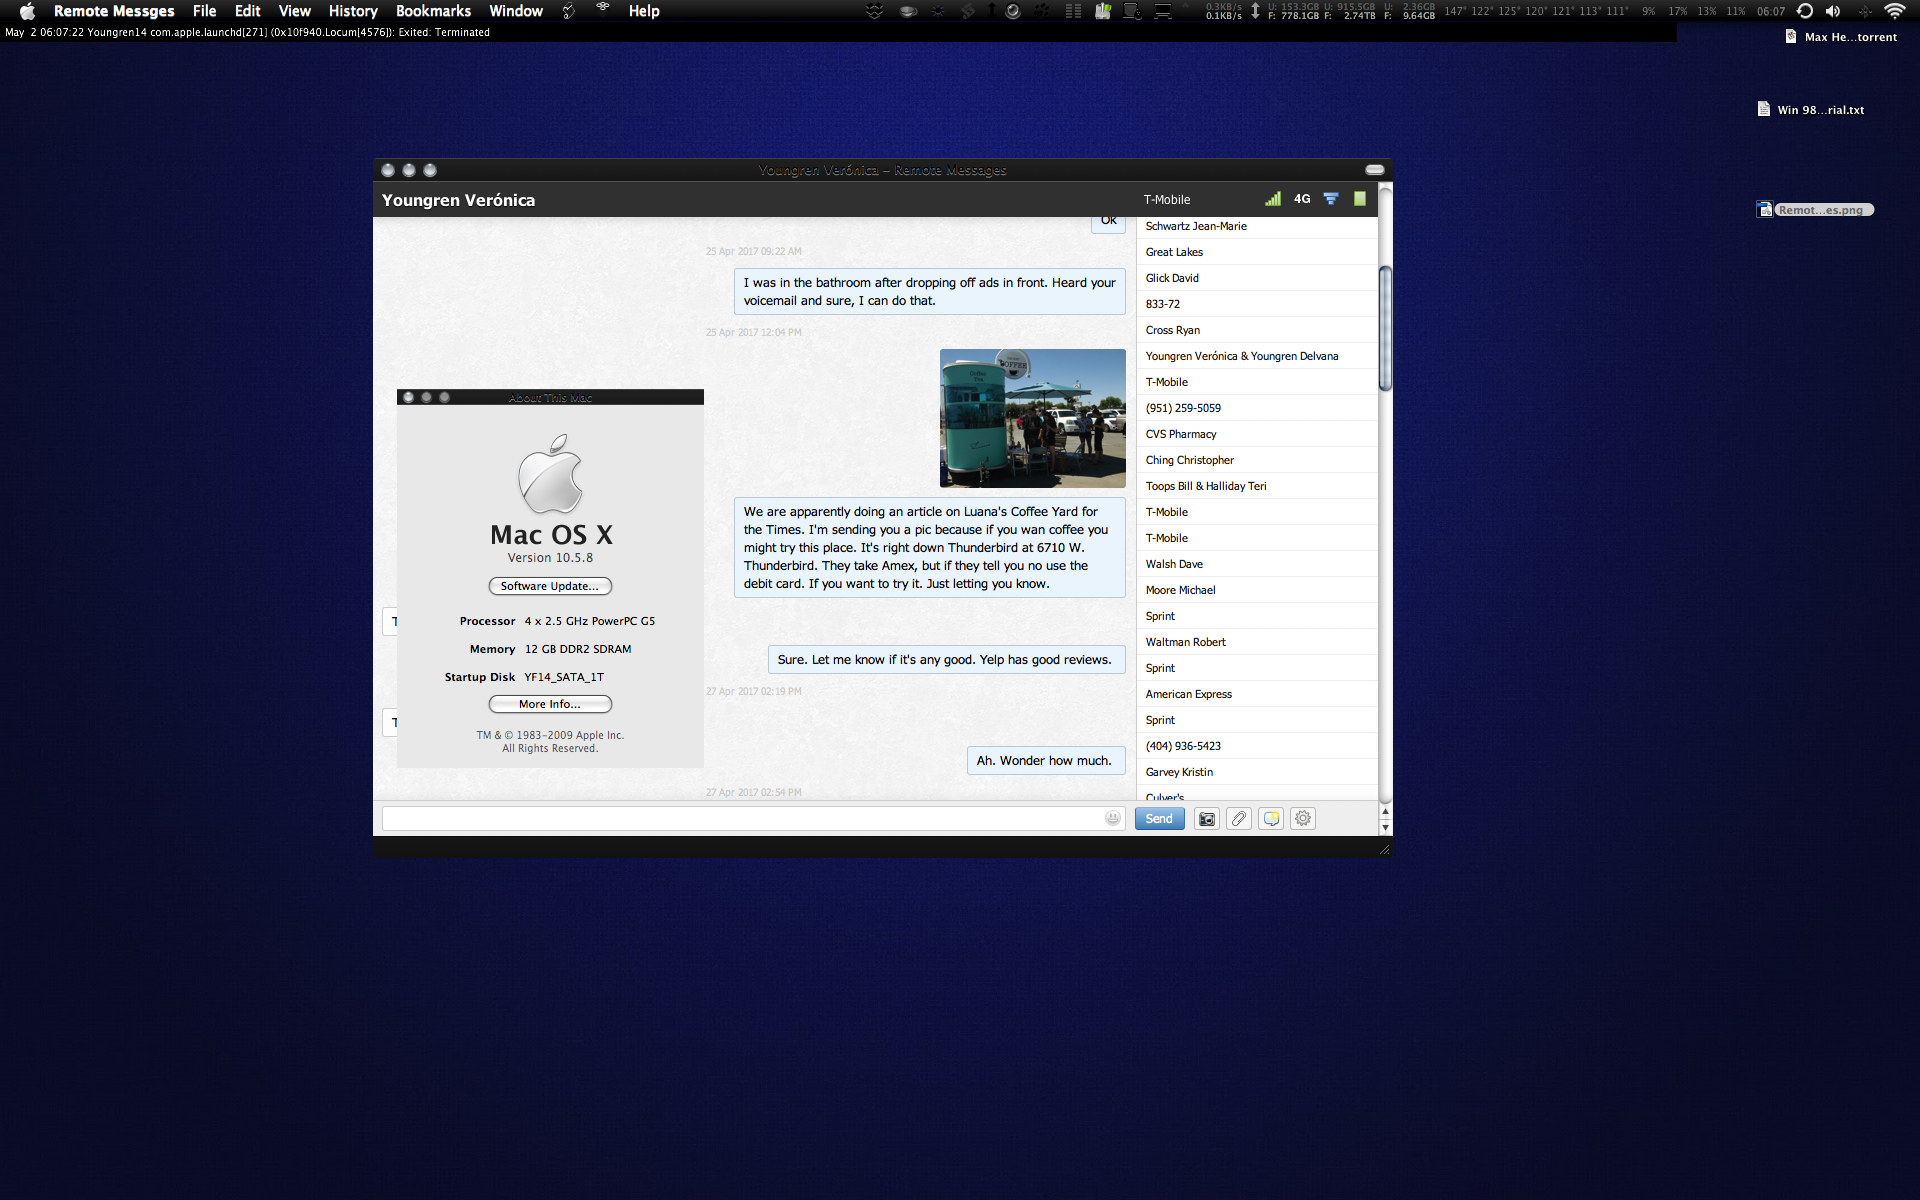Toggle the toolbar pill button in title bar
The height and width of the screenshot is (1200, 1920).
pos(1375,170)
